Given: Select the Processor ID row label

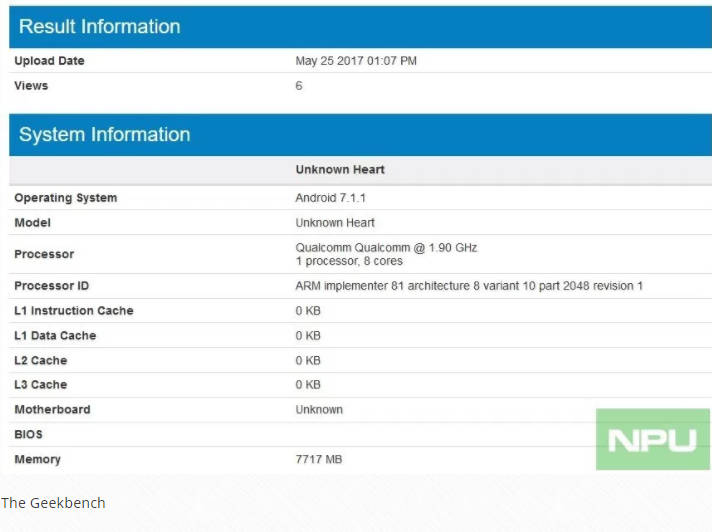Looking at the screenshot, I should [52, 286].
